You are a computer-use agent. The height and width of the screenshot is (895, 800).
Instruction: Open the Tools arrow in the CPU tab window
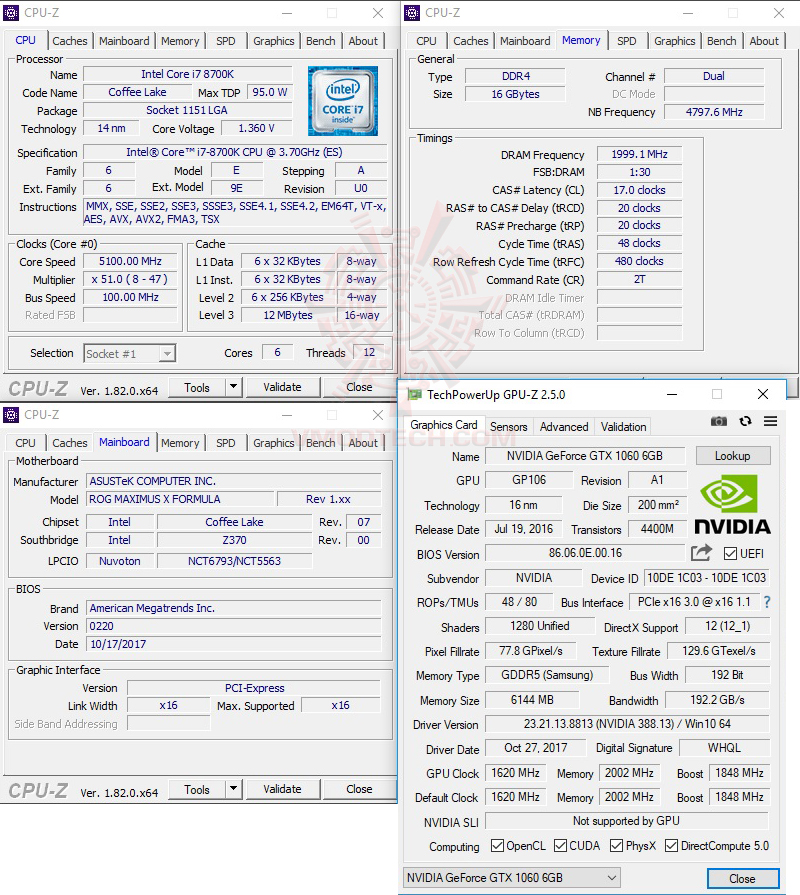233,387
